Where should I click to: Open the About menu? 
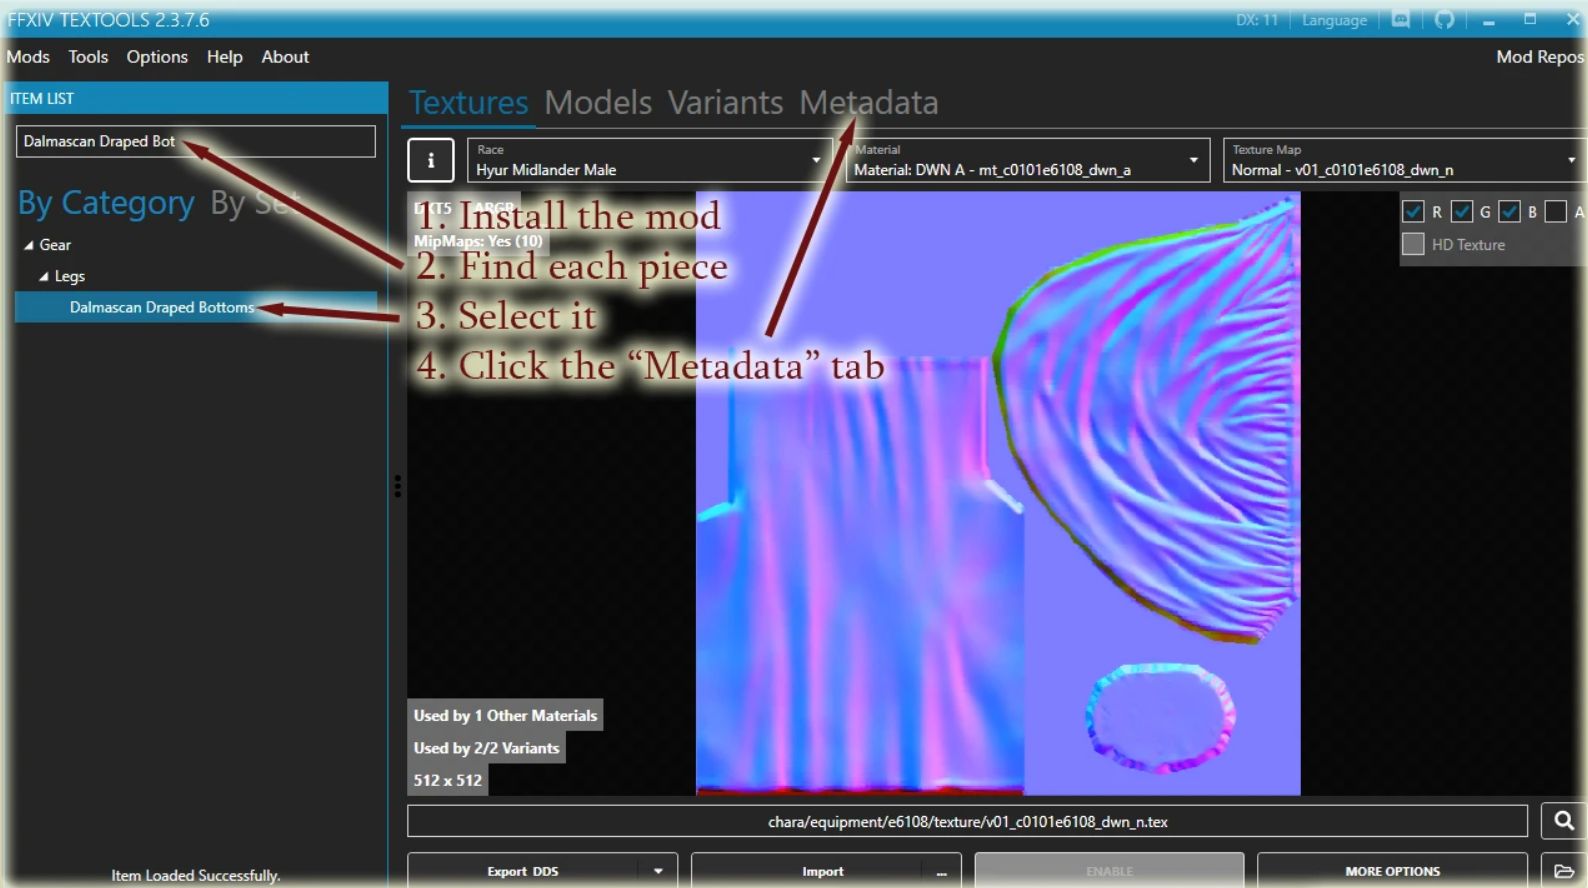click(x=285, y=57)
